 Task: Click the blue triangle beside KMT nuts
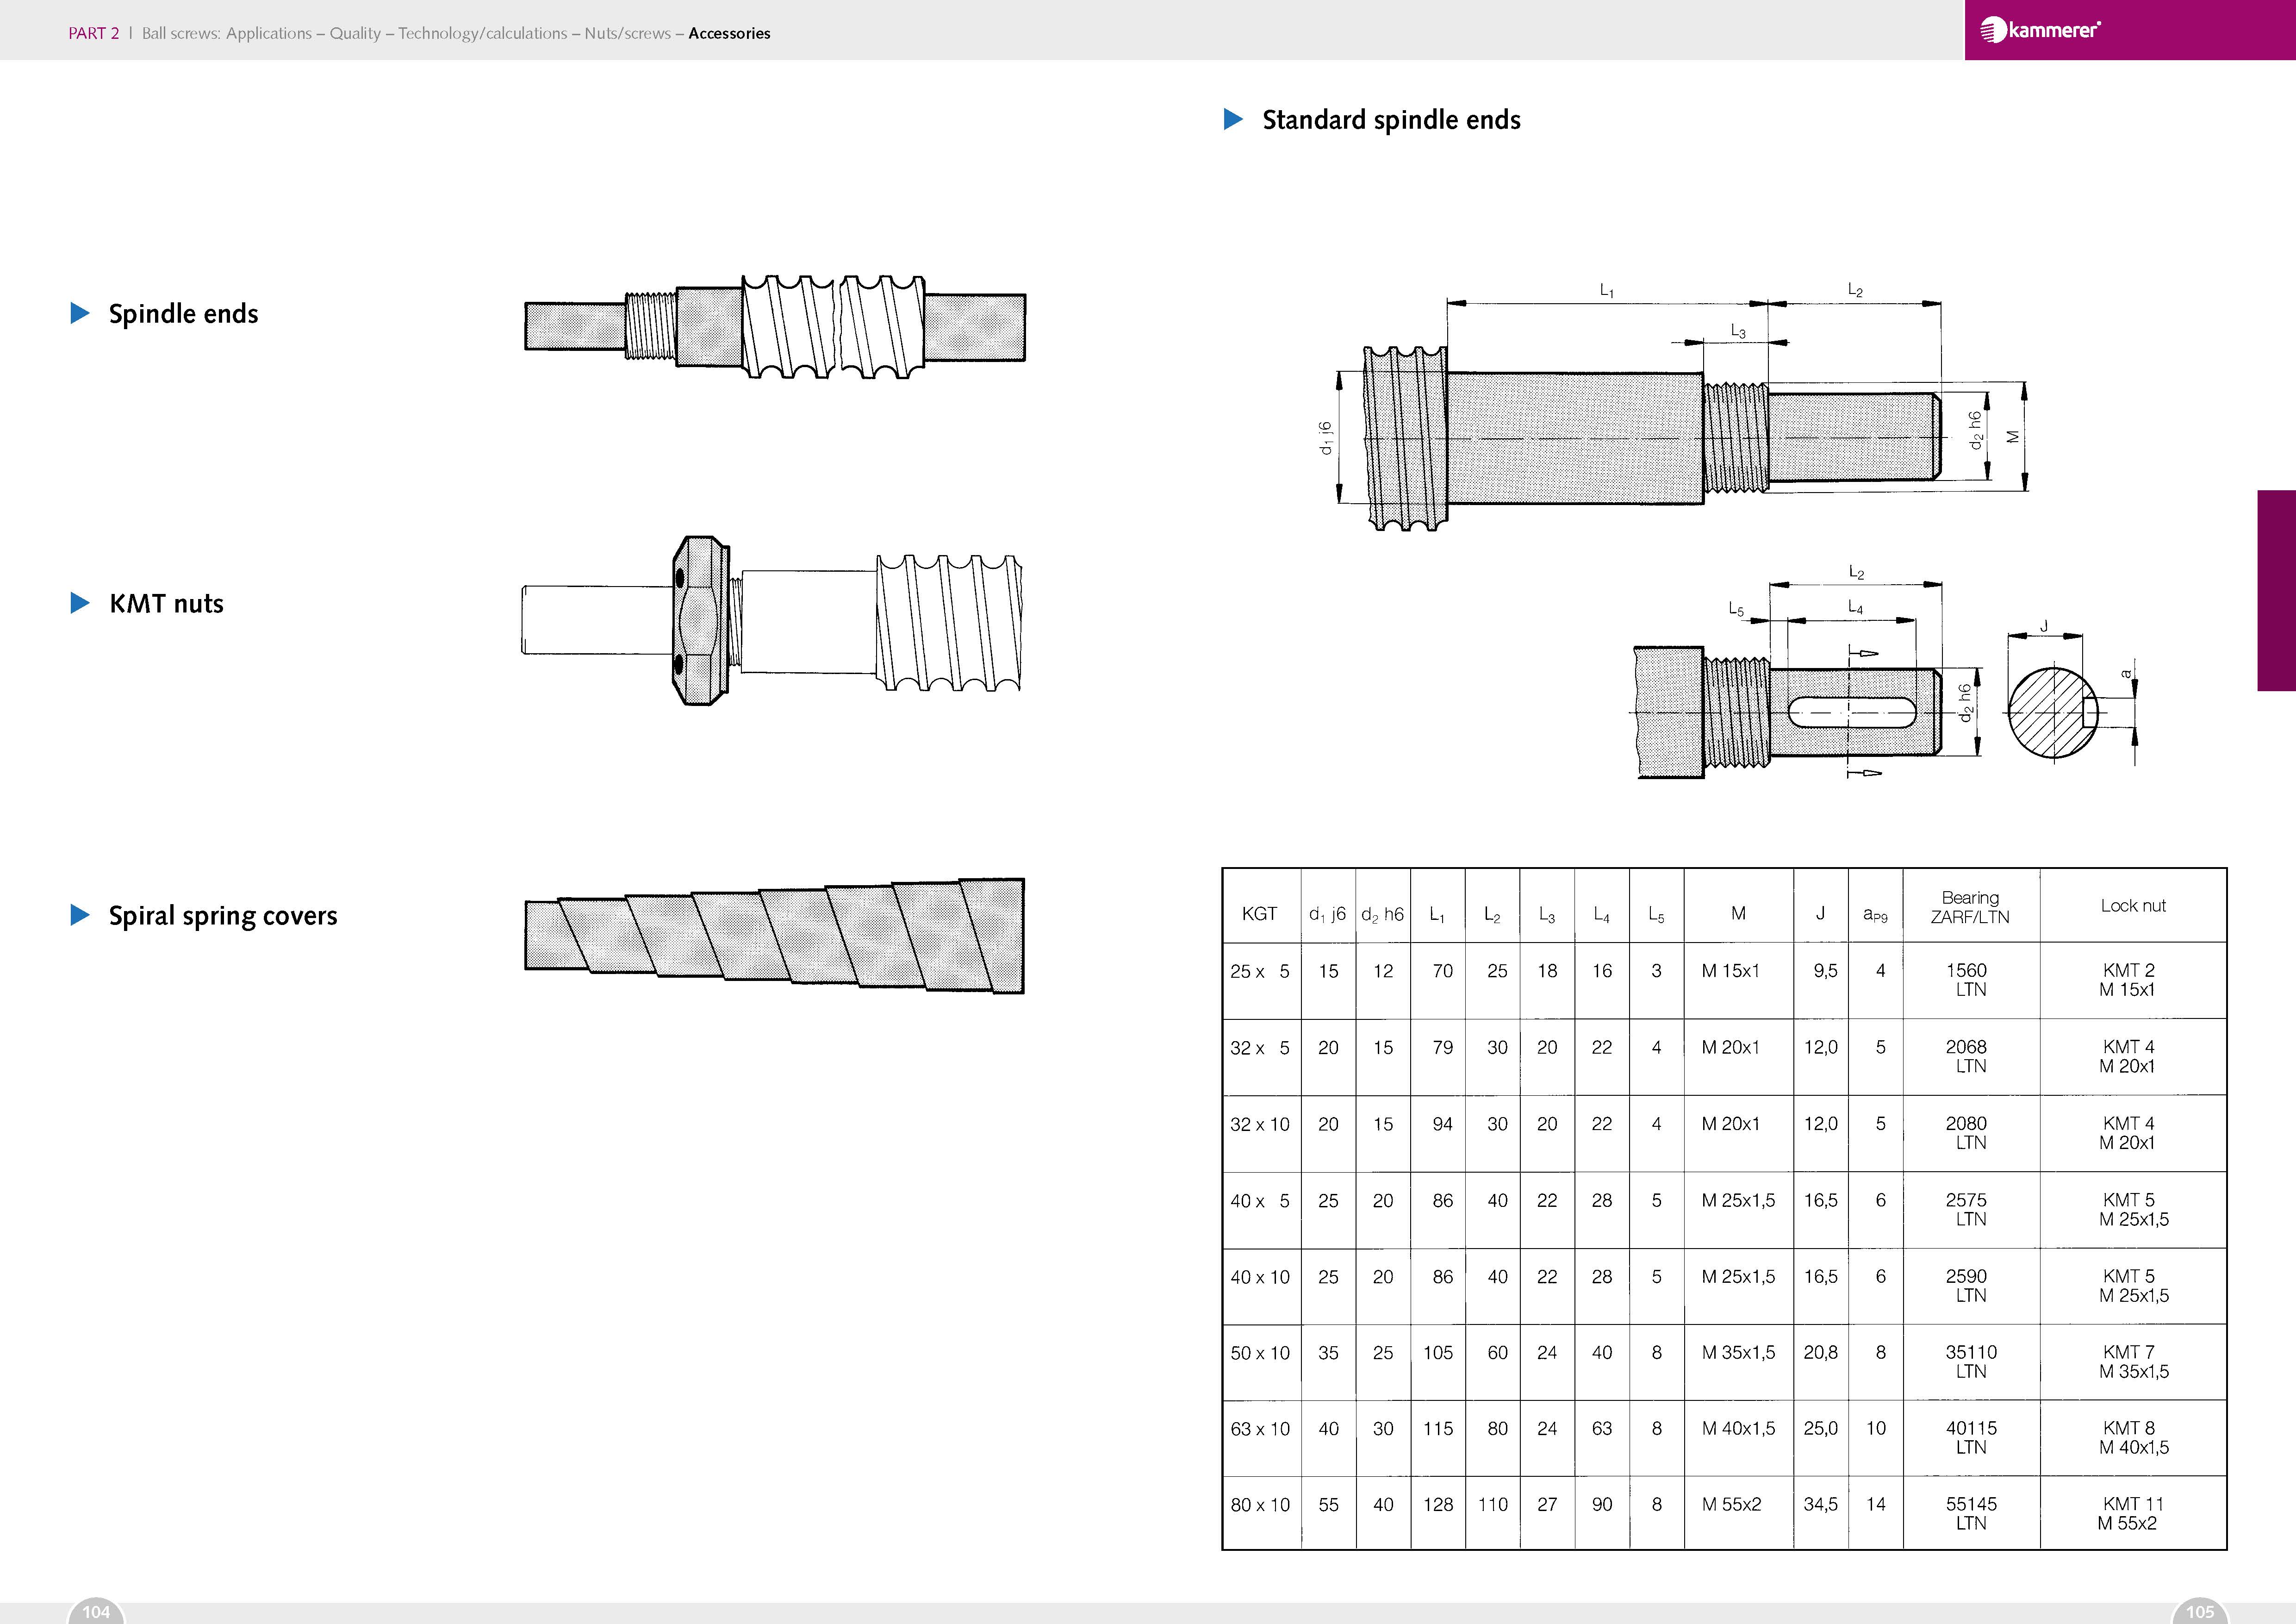(80, 603)
